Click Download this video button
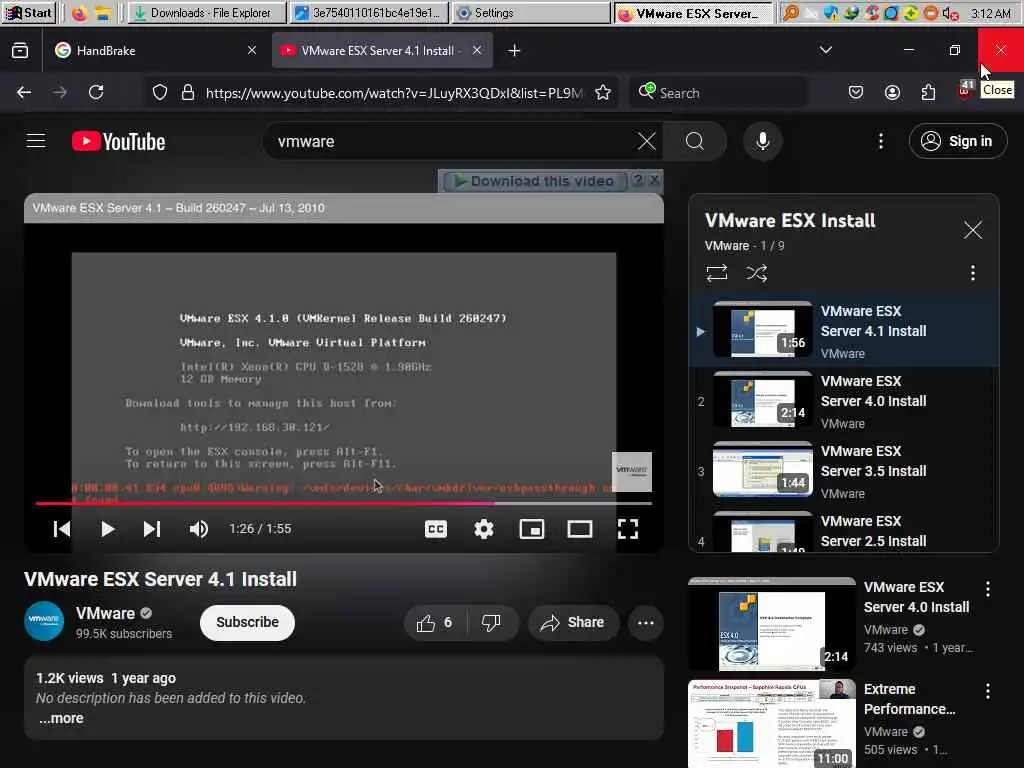 (x=535, y=181)
